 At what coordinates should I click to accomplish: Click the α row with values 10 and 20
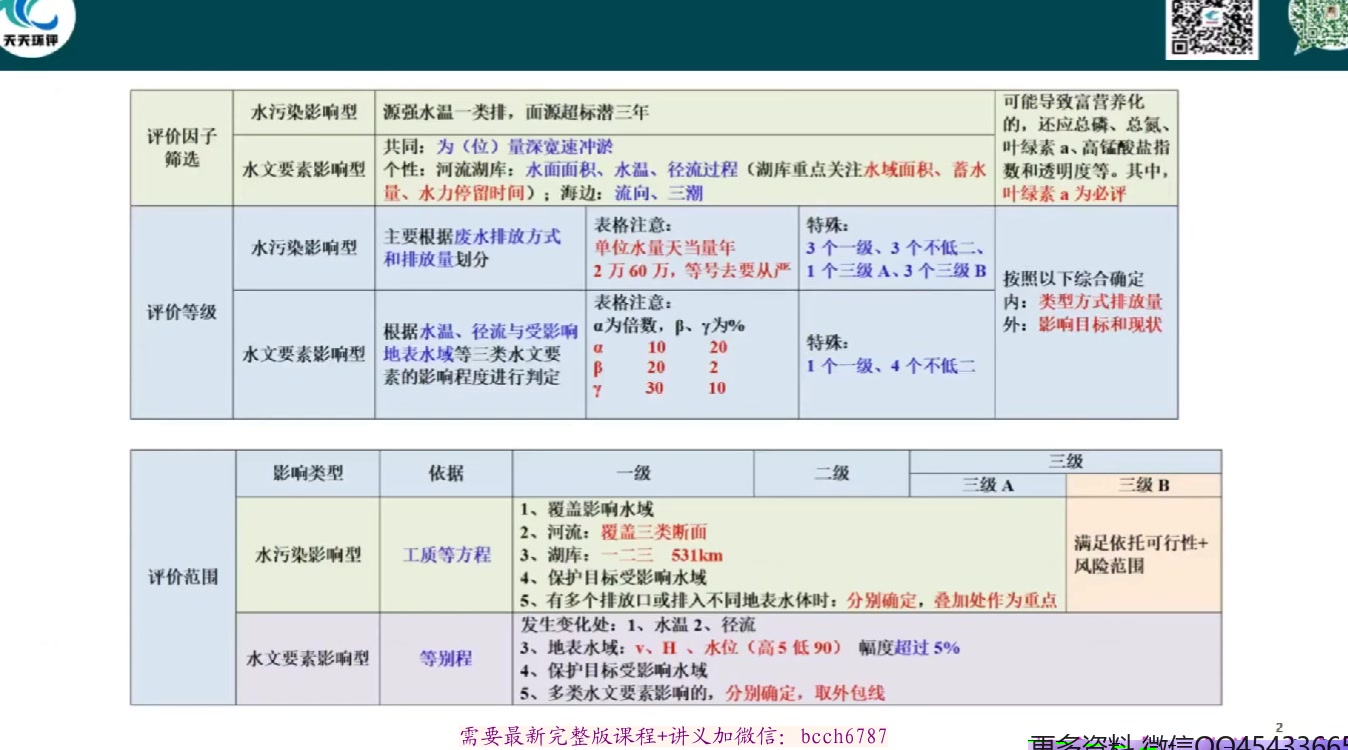click(661, 348)
